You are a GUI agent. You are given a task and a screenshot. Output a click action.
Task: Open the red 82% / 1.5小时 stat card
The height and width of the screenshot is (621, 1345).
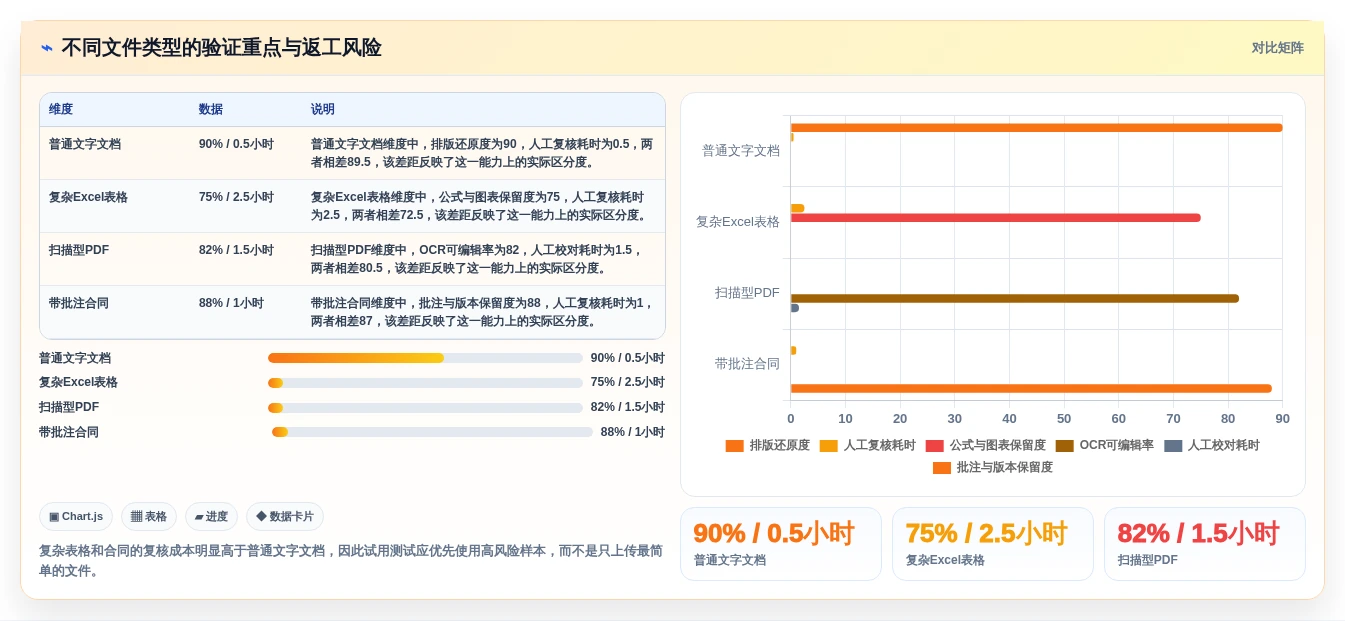[x=1205, y=544]
